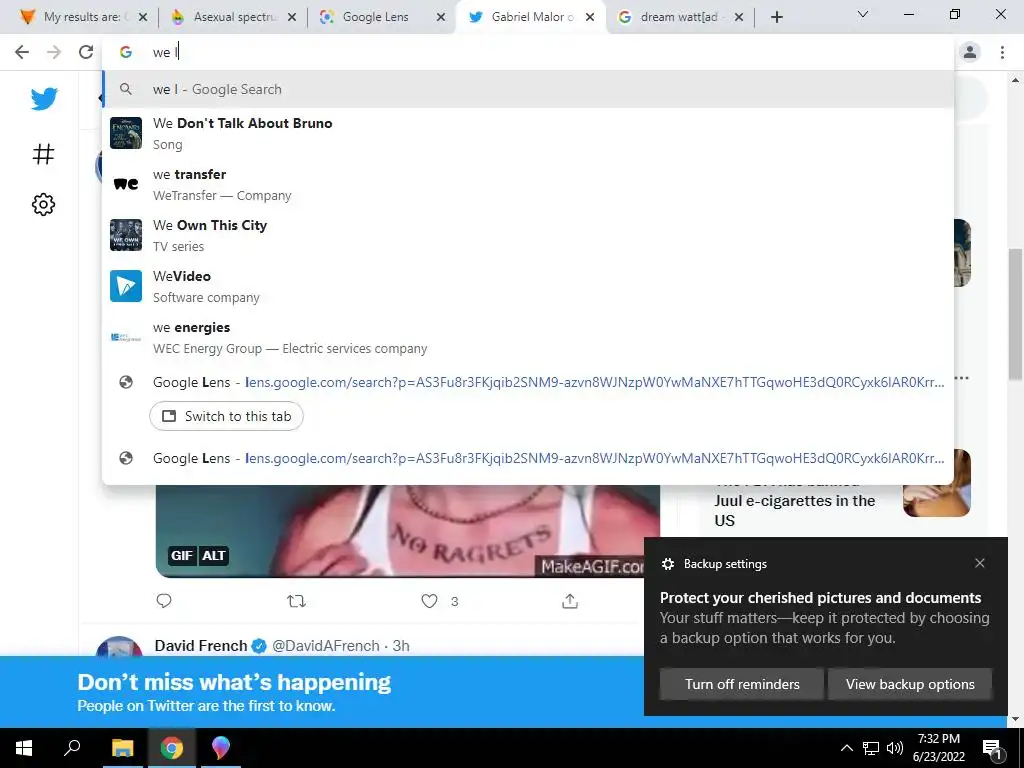
Task: Click the taskbar clock showing 7:32 PM
Action: 938,748
